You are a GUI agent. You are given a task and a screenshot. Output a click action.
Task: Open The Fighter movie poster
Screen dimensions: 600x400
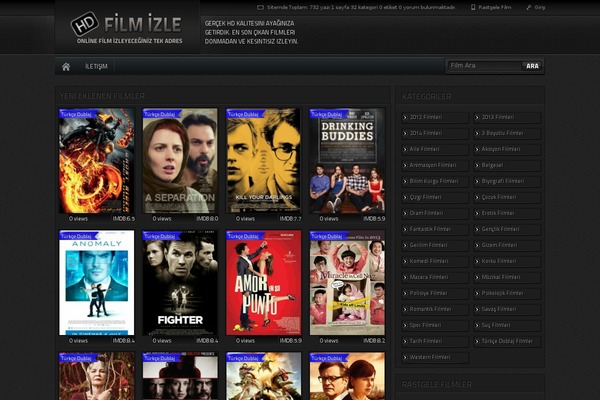(180, 282)
